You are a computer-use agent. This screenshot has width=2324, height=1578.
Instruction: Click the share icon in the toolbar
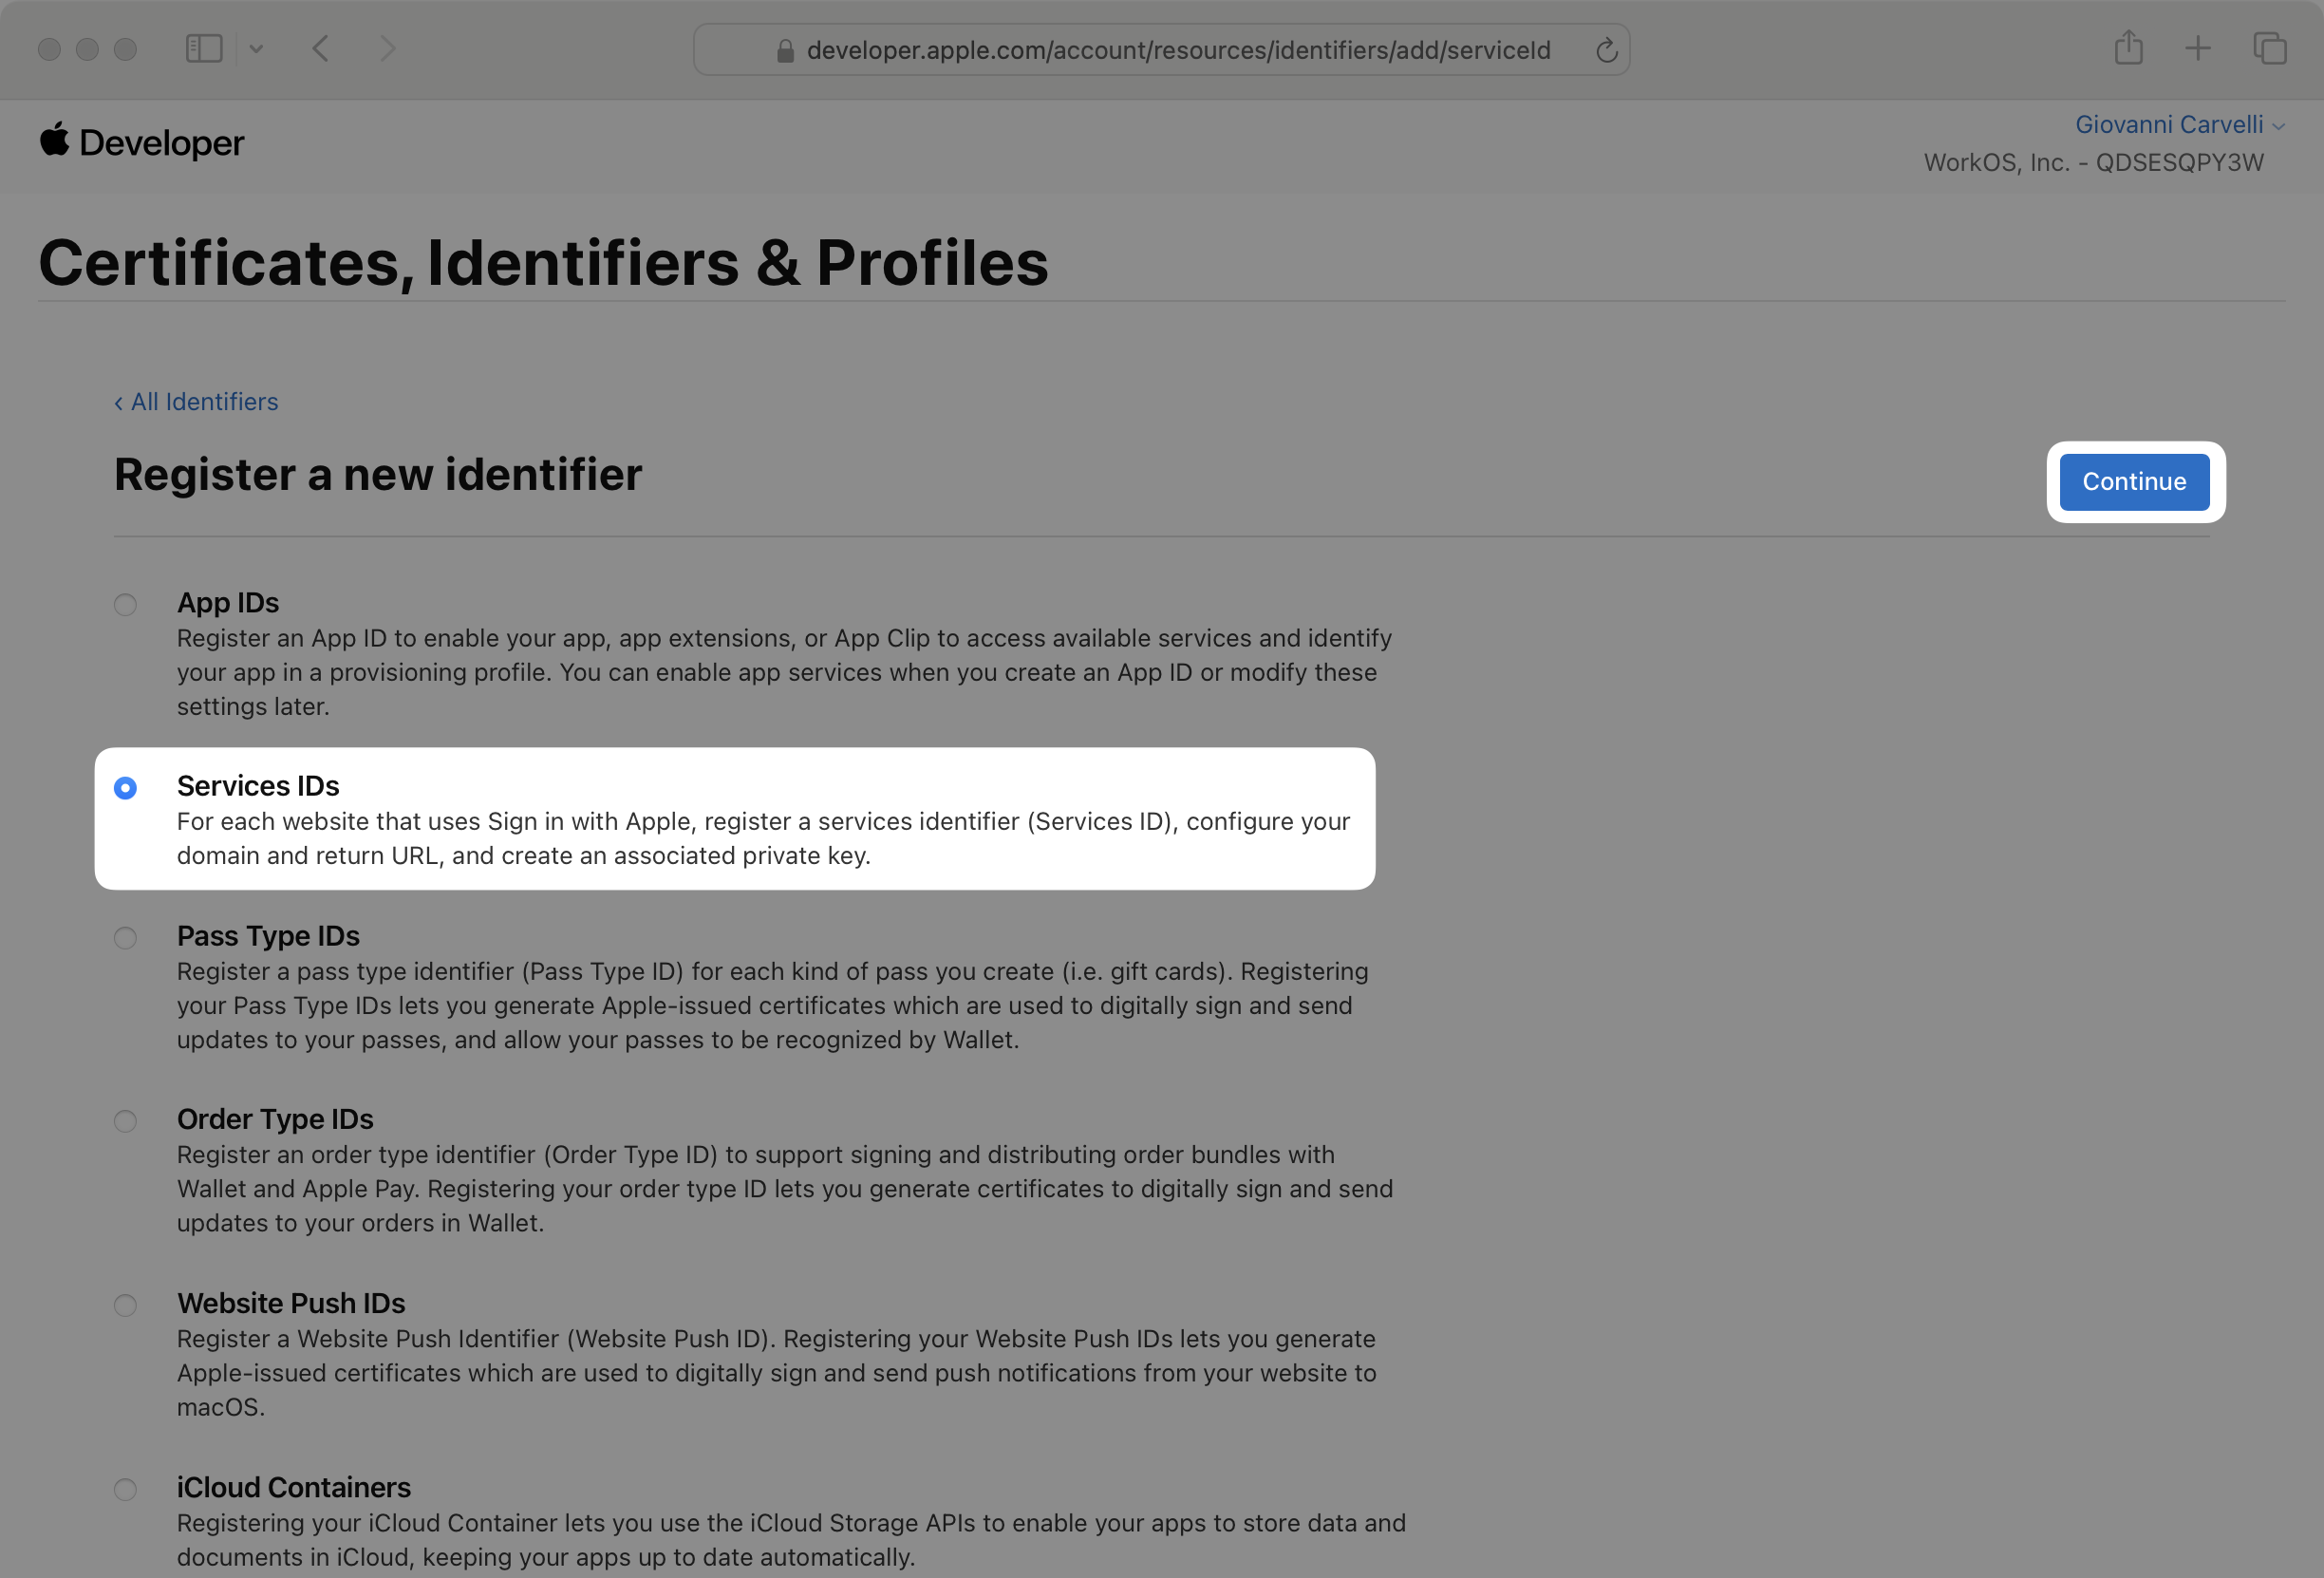click(2128, 47)
